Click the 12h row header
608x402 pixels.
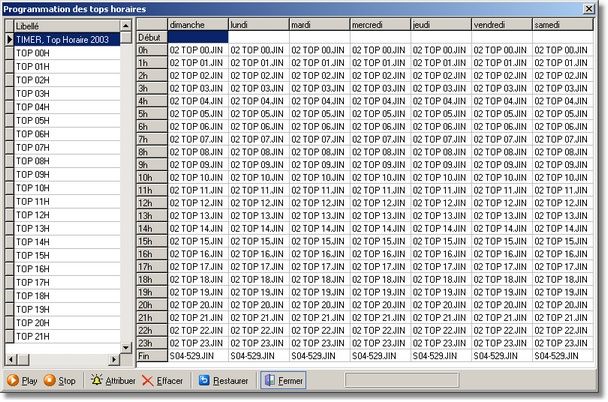152,203
